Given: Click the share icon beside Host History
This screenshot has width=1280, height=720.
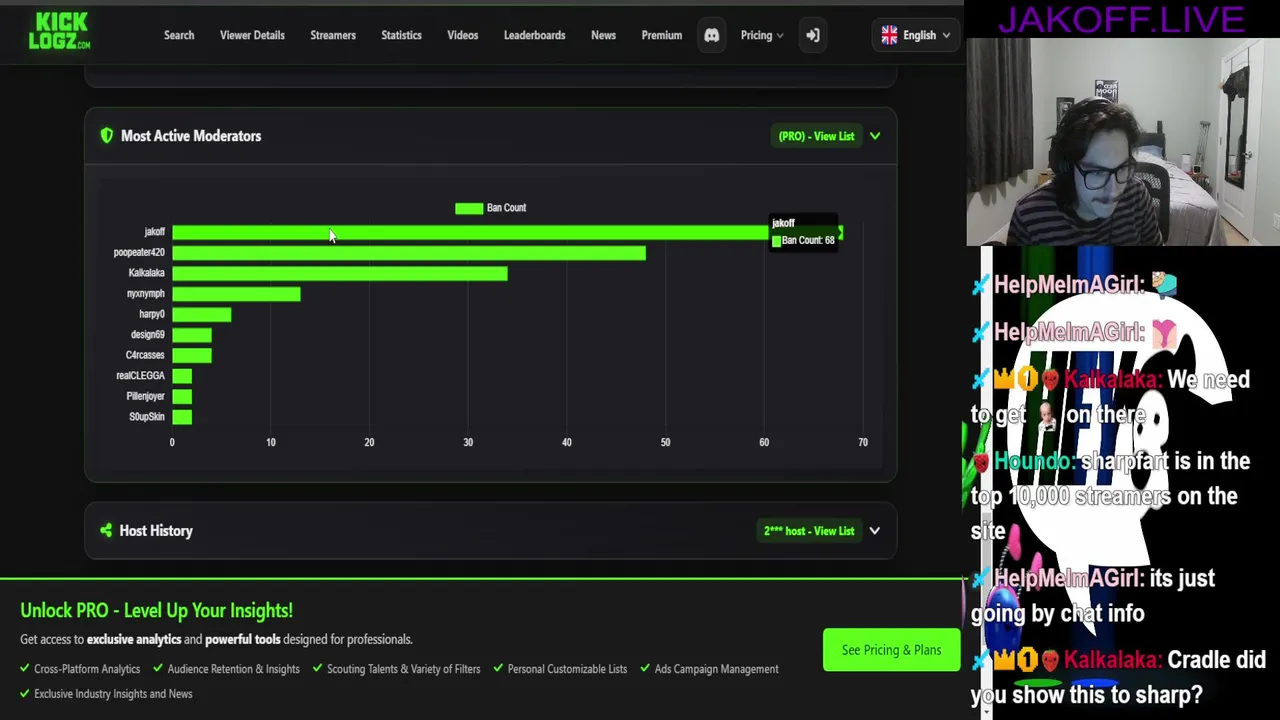Looking at the screenshot, I should coord(106,531).
